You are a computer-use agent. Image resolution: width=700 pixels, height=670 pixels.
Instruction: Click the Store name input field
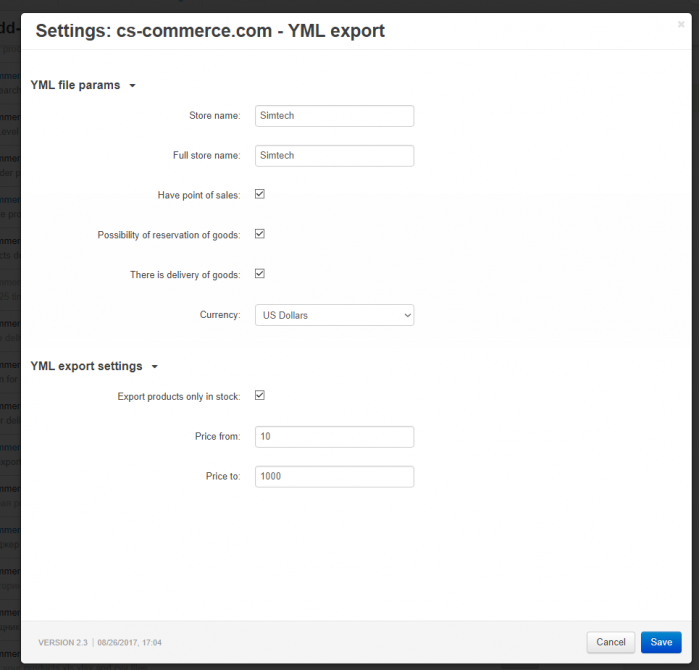(x=334, y=116)
